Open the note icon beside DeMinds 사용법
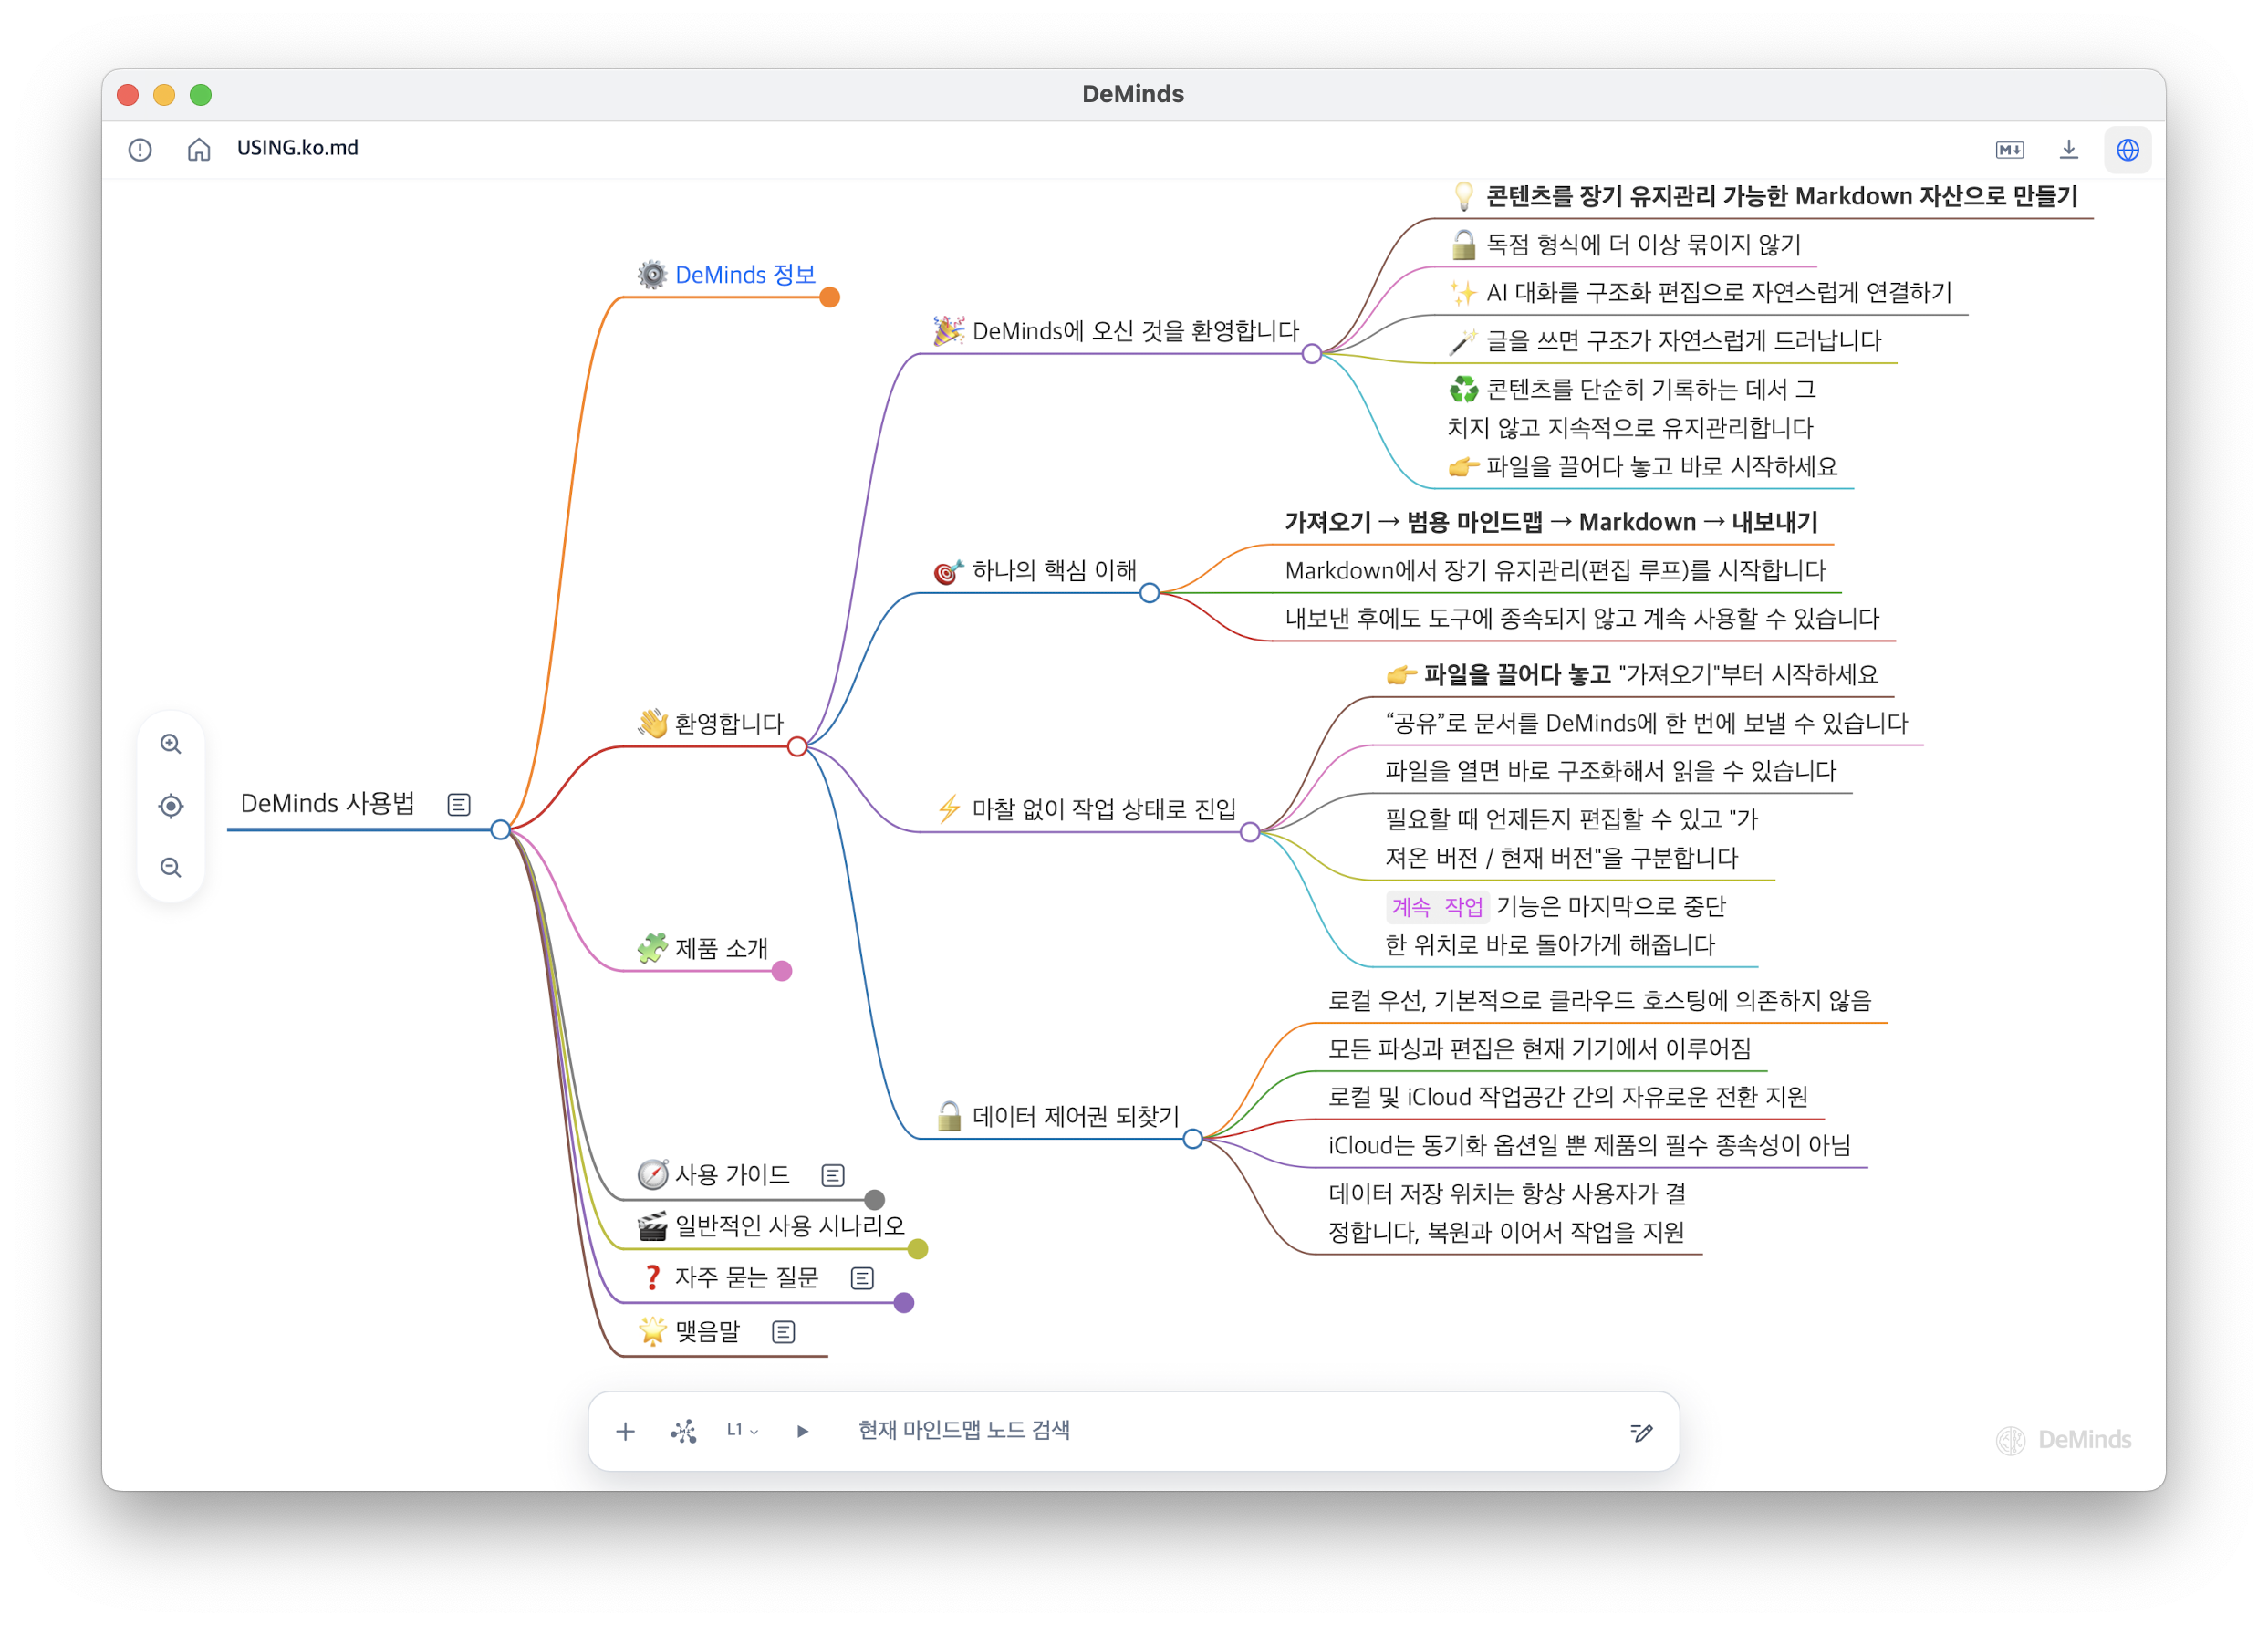The width and height of the screenshot is (2268, 1626). point(459,805)
